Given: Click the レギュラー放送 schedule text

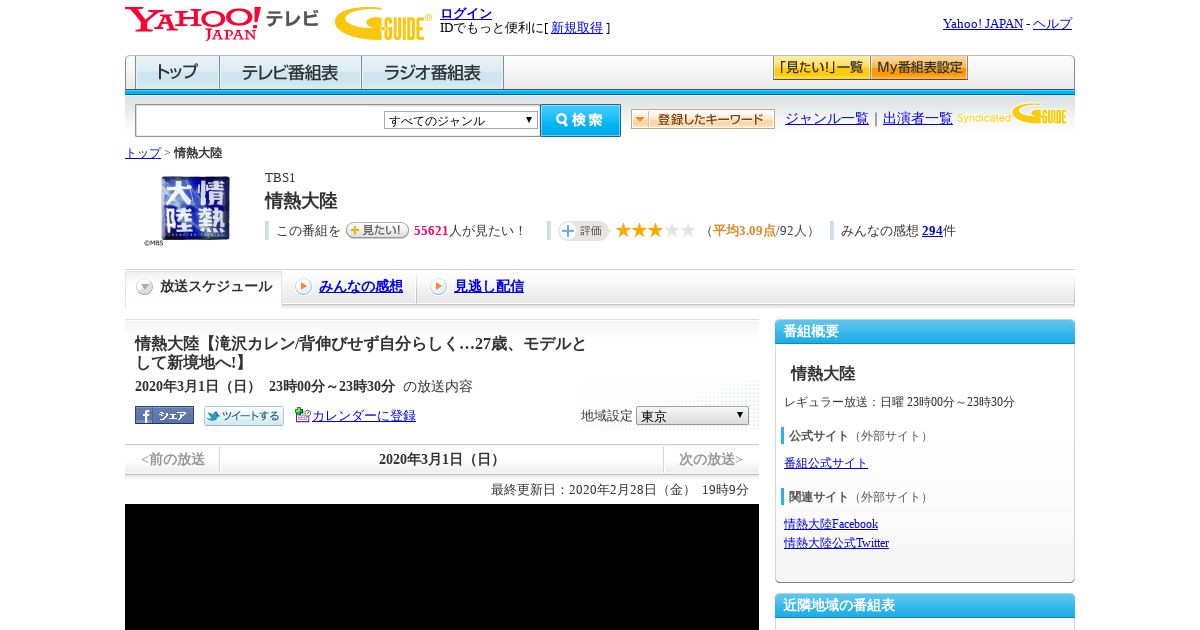Looking at the screenshot, I should [899, 402].
